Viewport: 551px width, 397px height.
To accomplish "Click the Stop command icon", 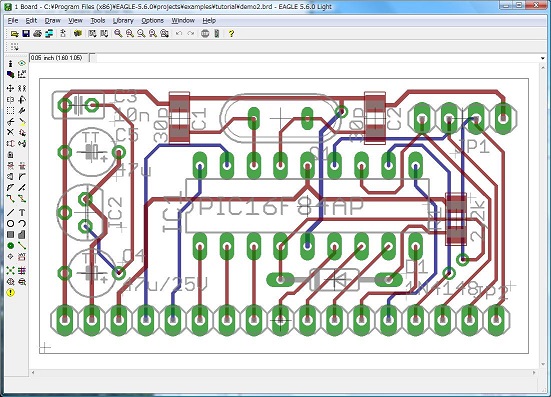I will click(x=205, y=34).
